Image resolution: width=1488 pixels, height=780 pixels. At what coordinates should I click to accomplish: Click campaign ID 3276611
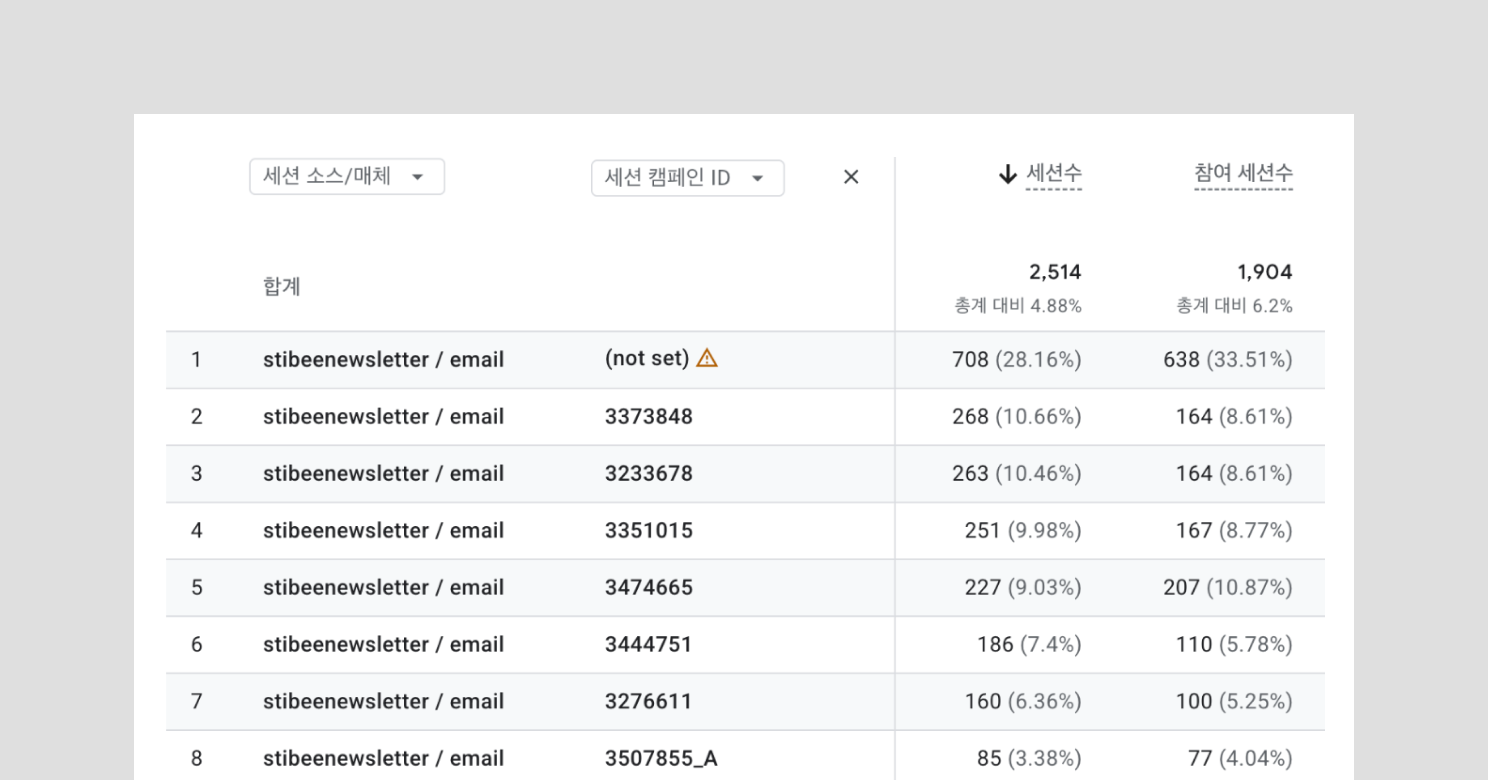pyautogui.click(x=648, y=701)
